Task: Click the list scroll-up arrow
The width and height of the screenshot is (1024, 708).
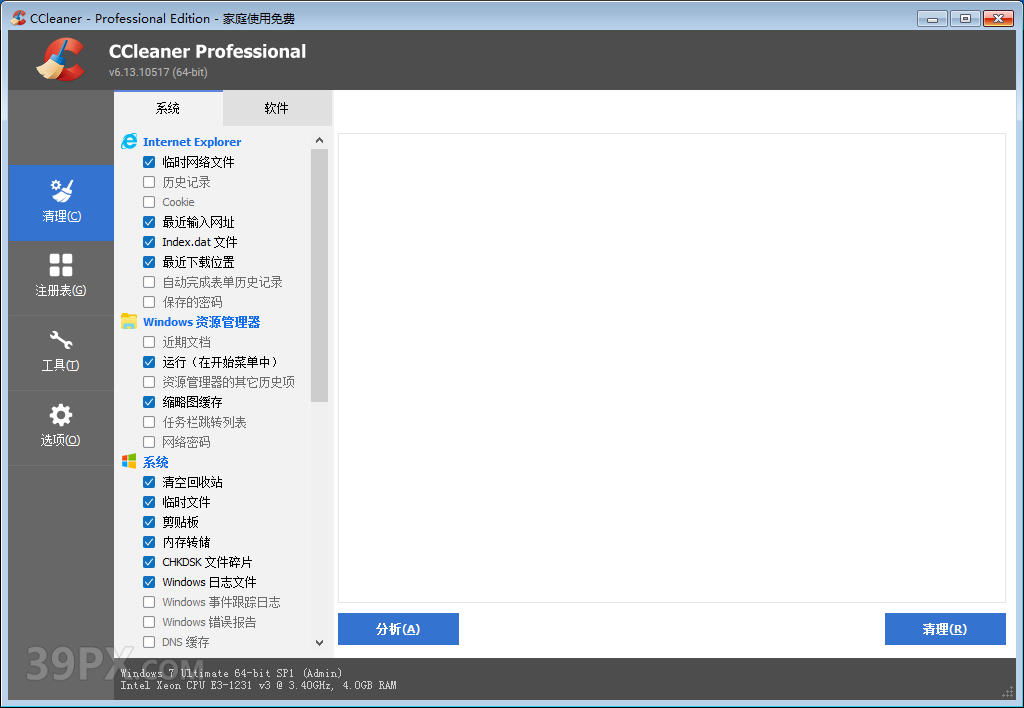Action: 319,140
